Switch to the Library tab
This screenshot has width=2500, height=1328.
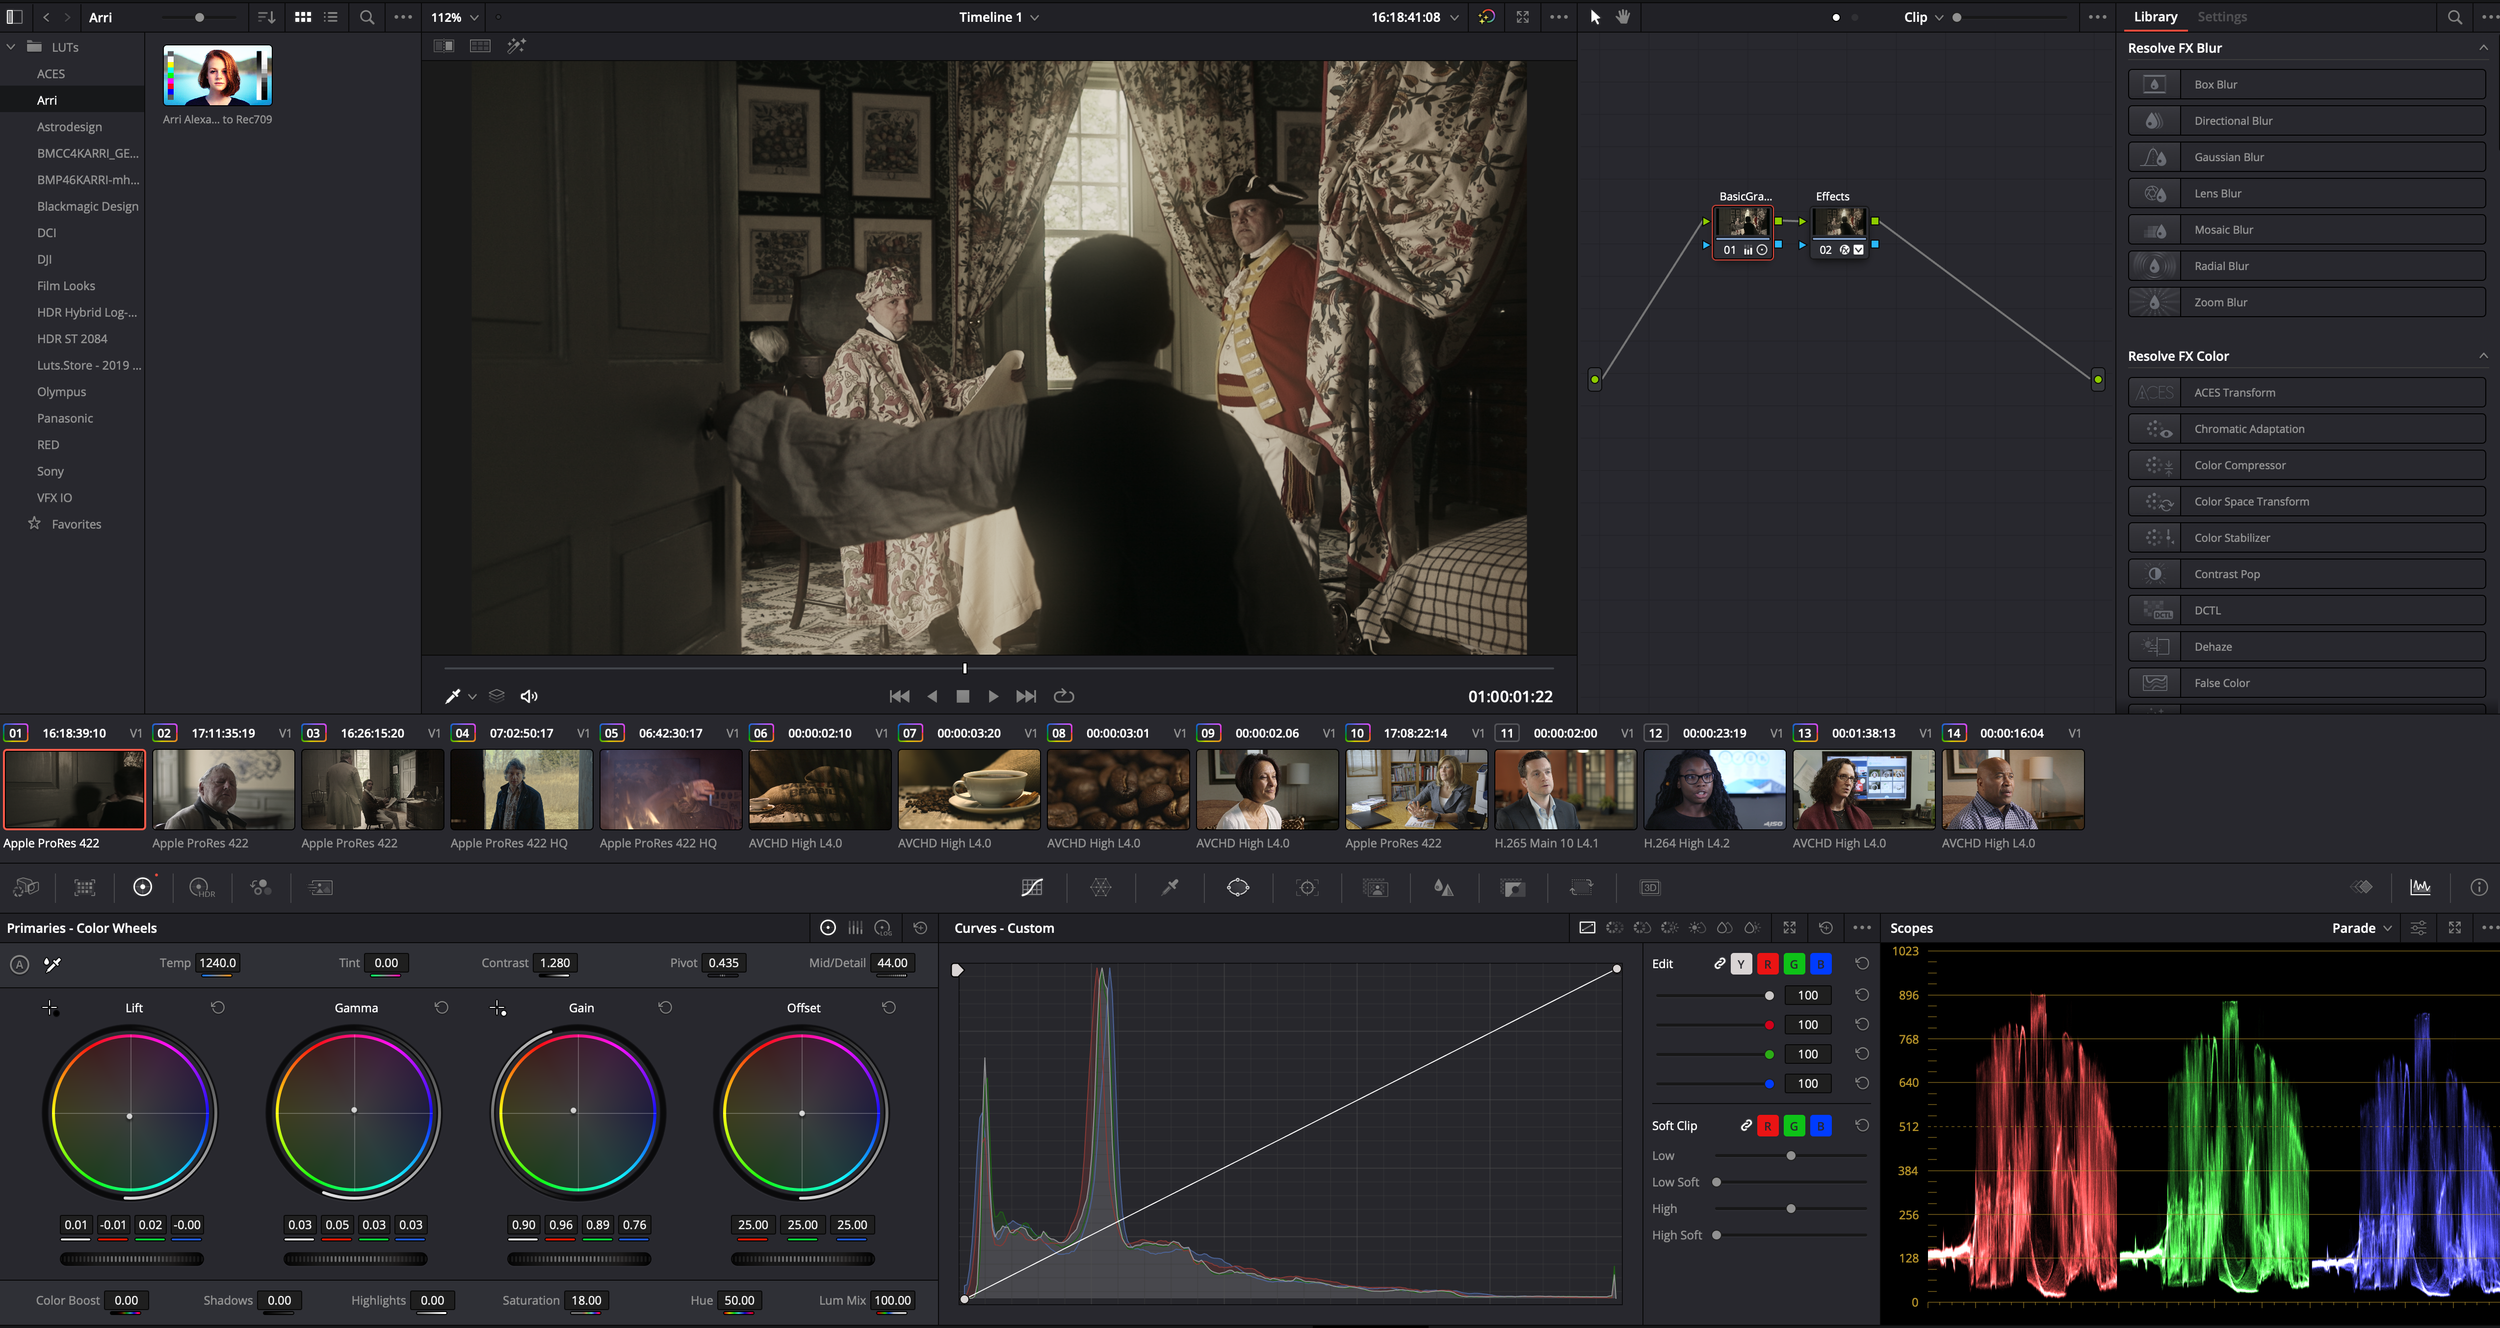click(2155, 17)
